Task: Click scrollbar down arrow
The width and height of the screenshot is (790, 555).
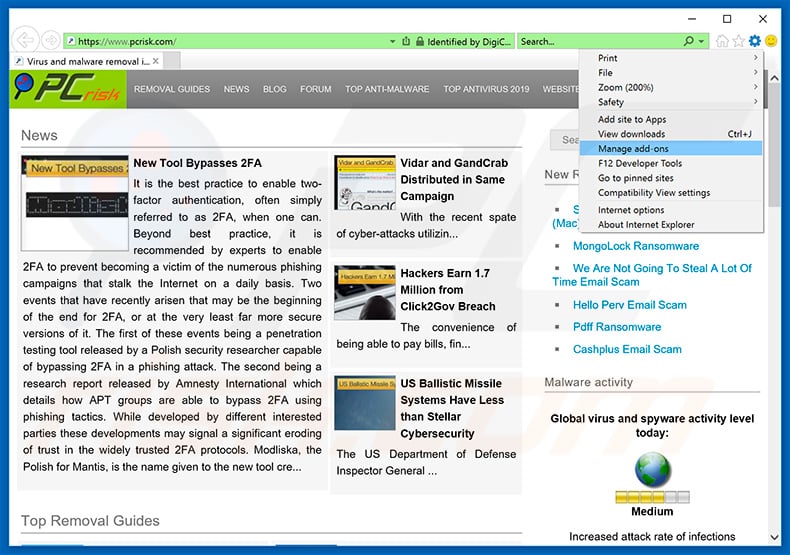Action: coord(774,537)
